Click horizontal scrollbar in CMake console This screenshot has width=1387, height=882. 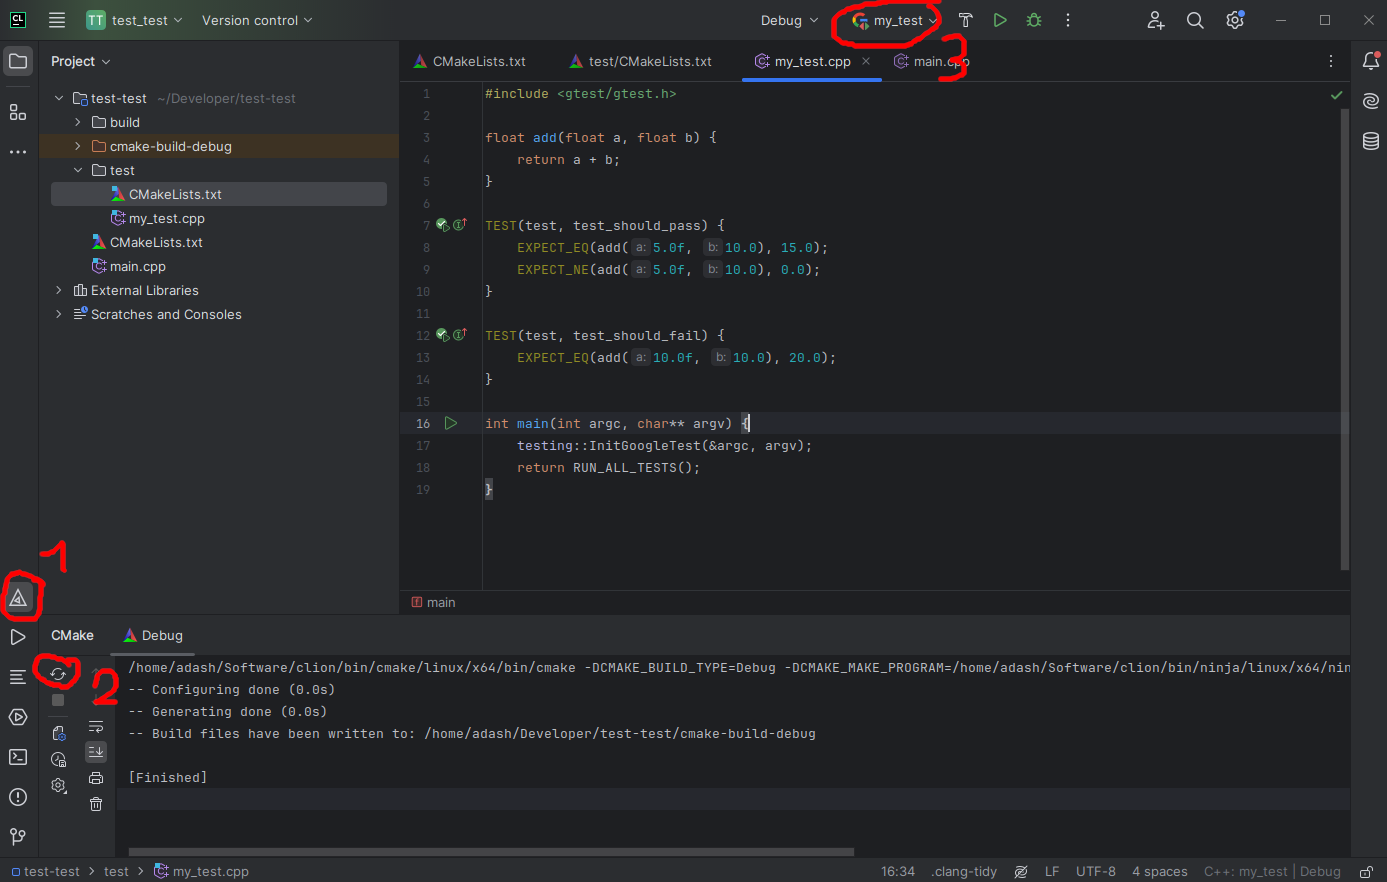(x=491, y=852)
